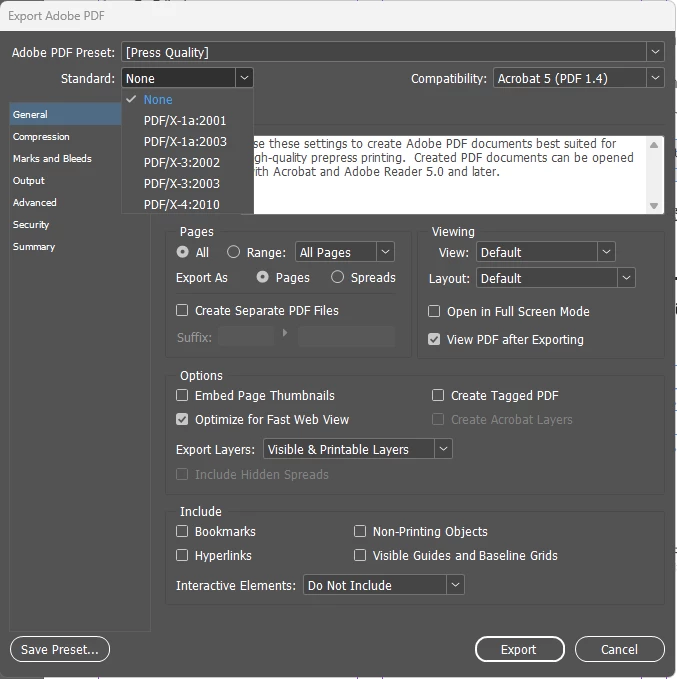
Task: Collapse the Standard dropdown showing None
Action: click(x=187, y=78)
